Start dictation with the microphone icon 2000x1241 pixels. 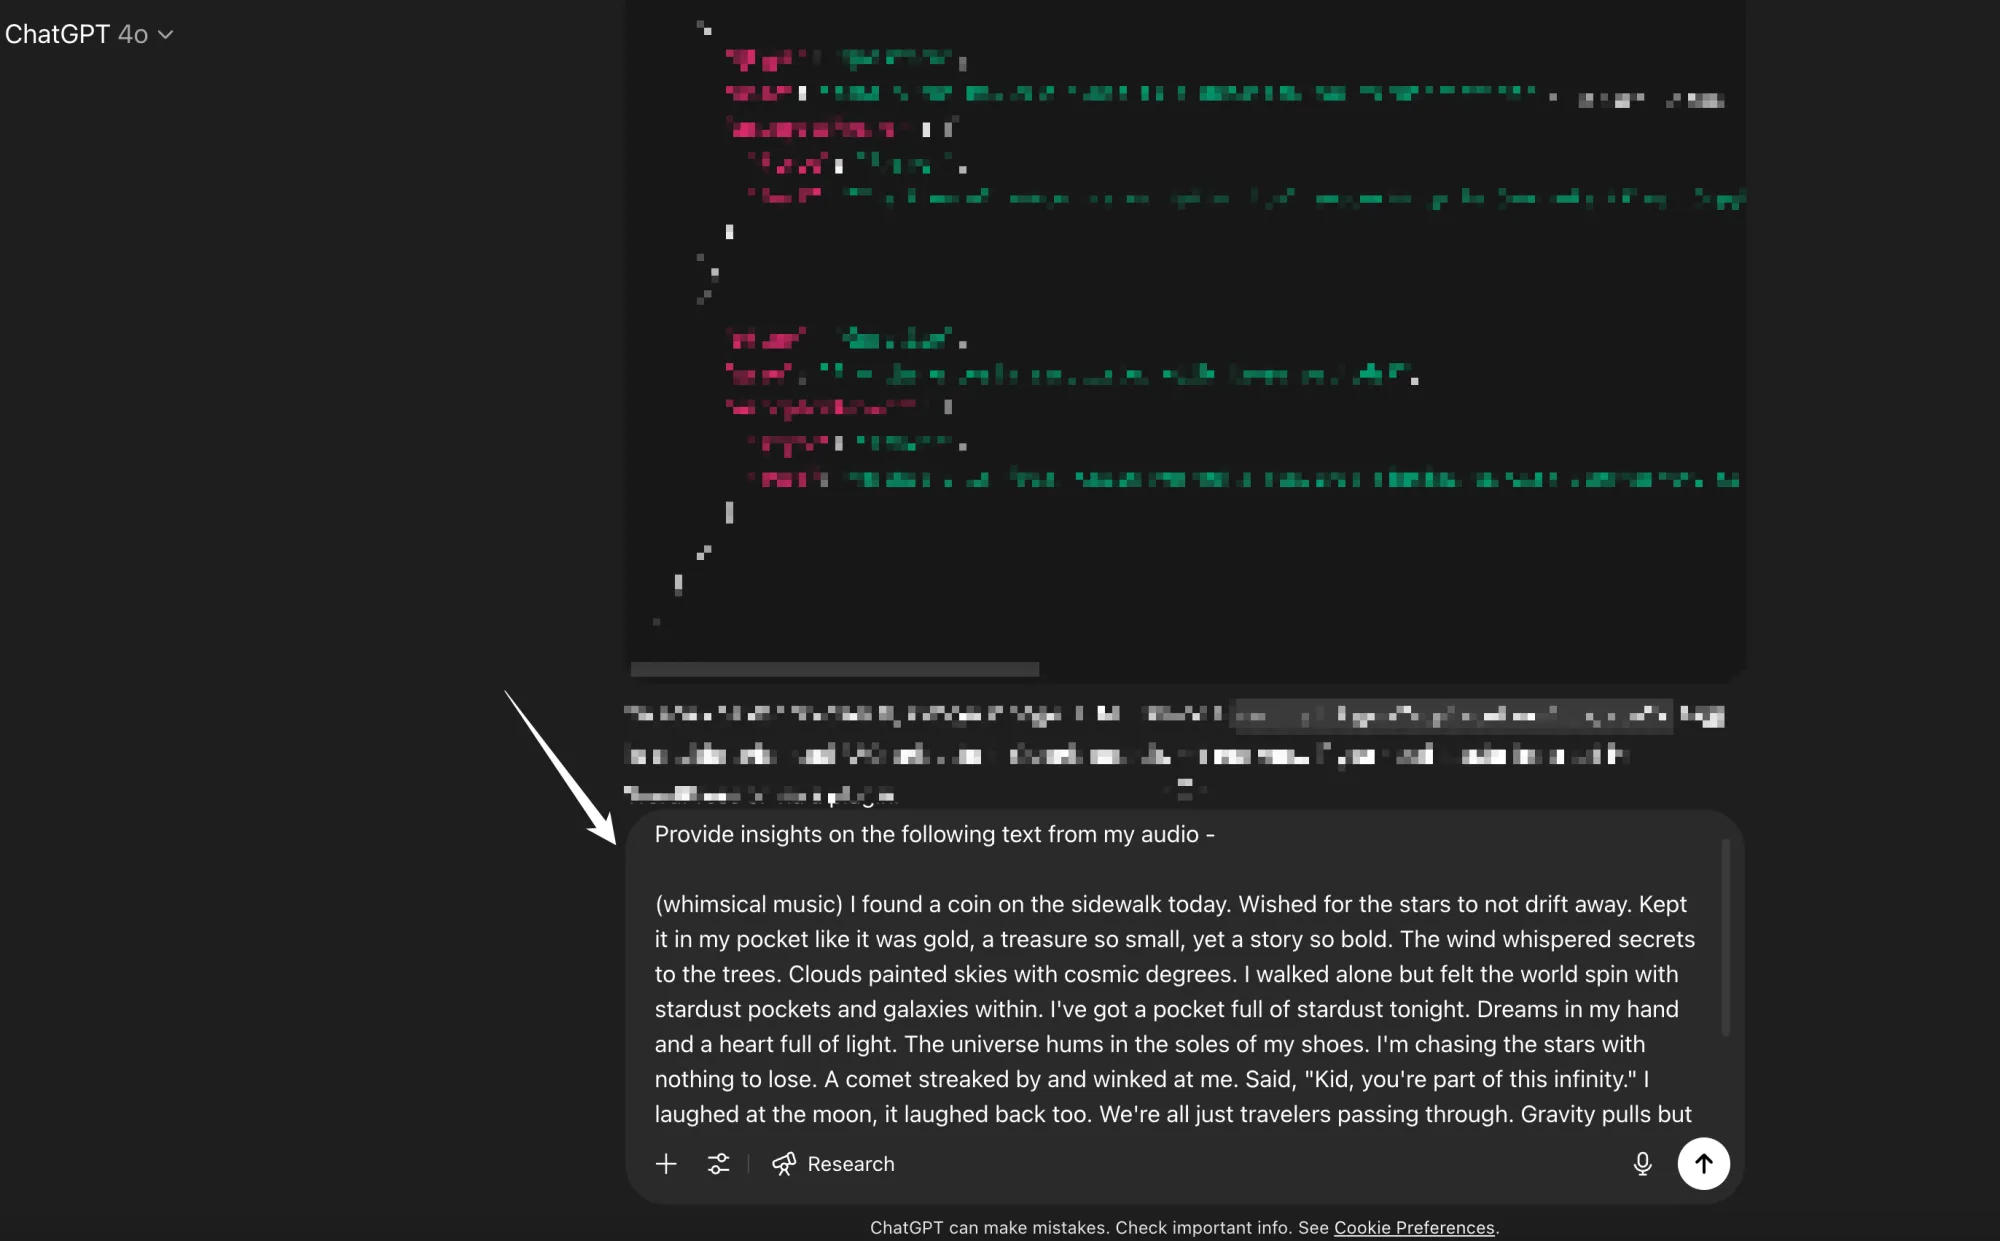tap(1642, 1163)
